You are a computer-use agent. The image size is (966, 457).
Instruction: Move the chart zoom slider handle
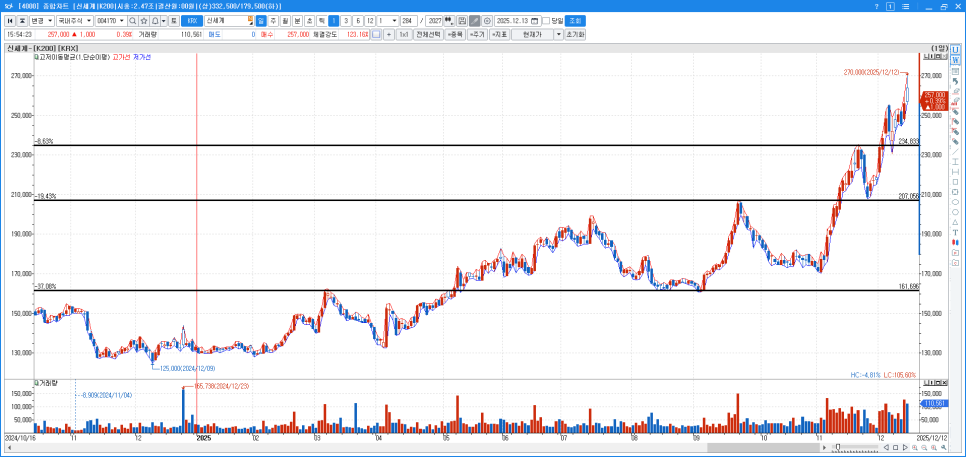coord(838,447)
